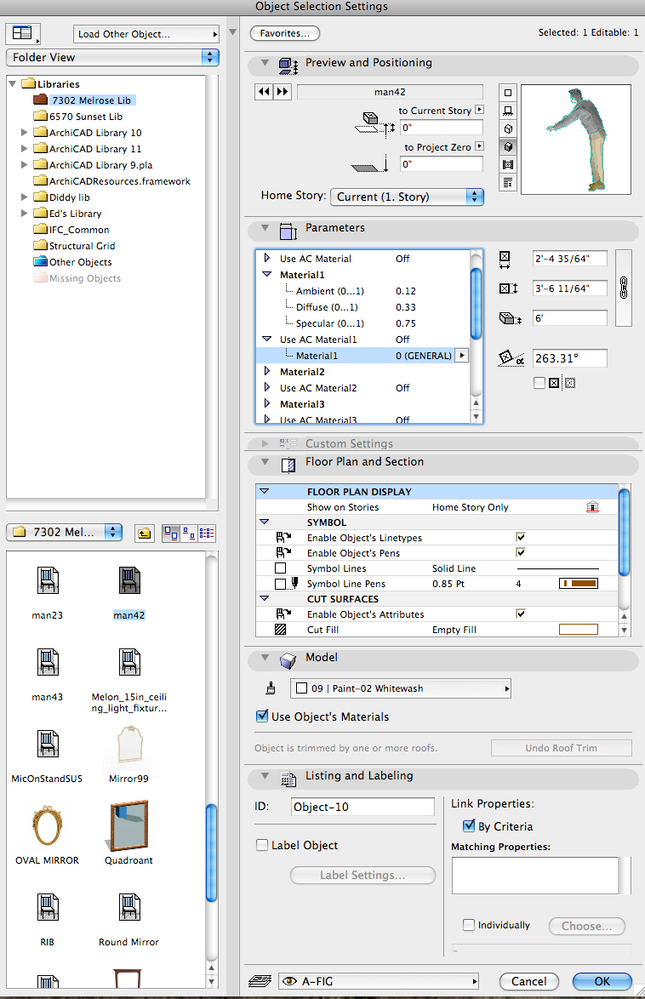Click the dimension chain link icon
The image size is (645, 999).
pyautogui.click(x=623, y=288)
